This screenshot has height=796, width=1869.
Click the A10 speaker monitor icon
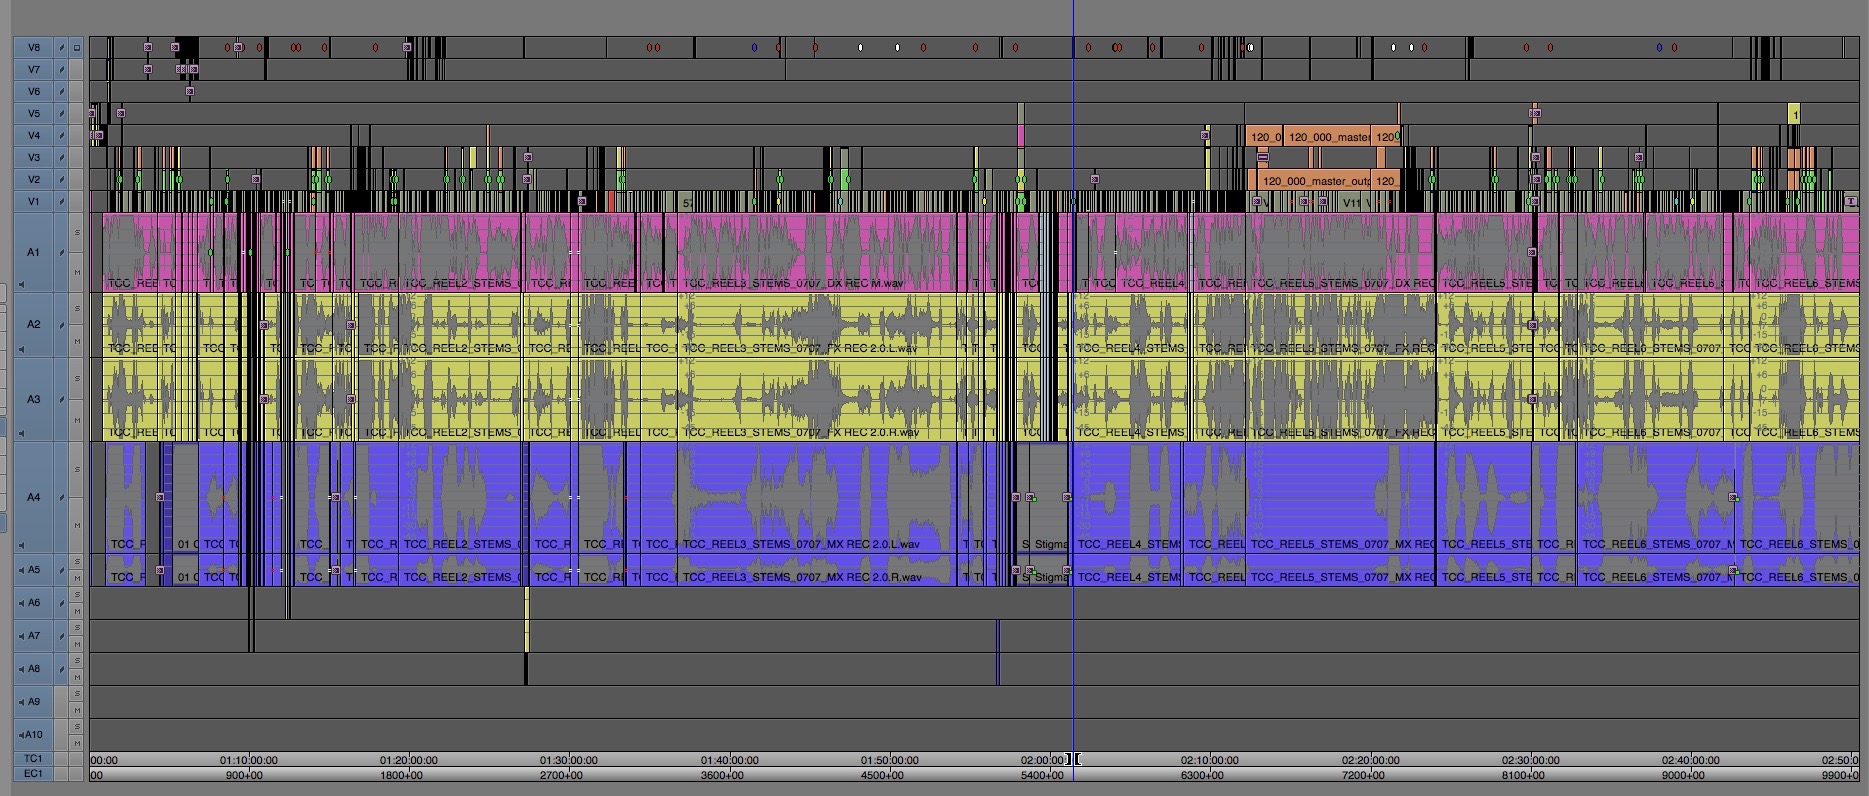[x=21, y=735]
